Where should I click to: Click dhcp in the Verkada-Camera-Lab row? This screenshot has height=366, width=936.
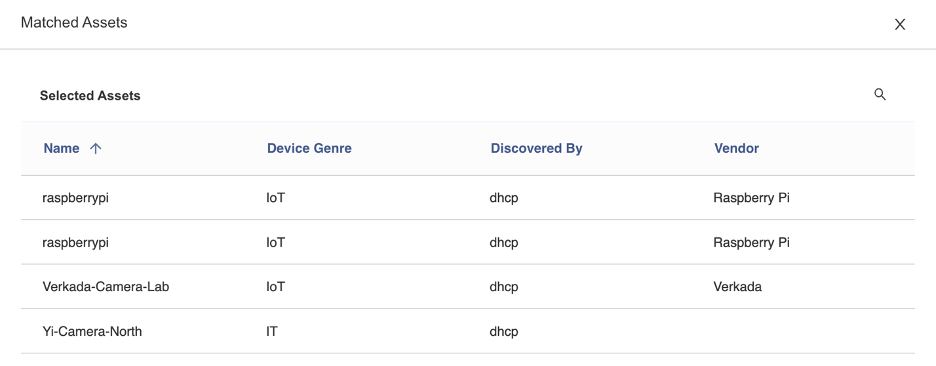coord(504,287)
